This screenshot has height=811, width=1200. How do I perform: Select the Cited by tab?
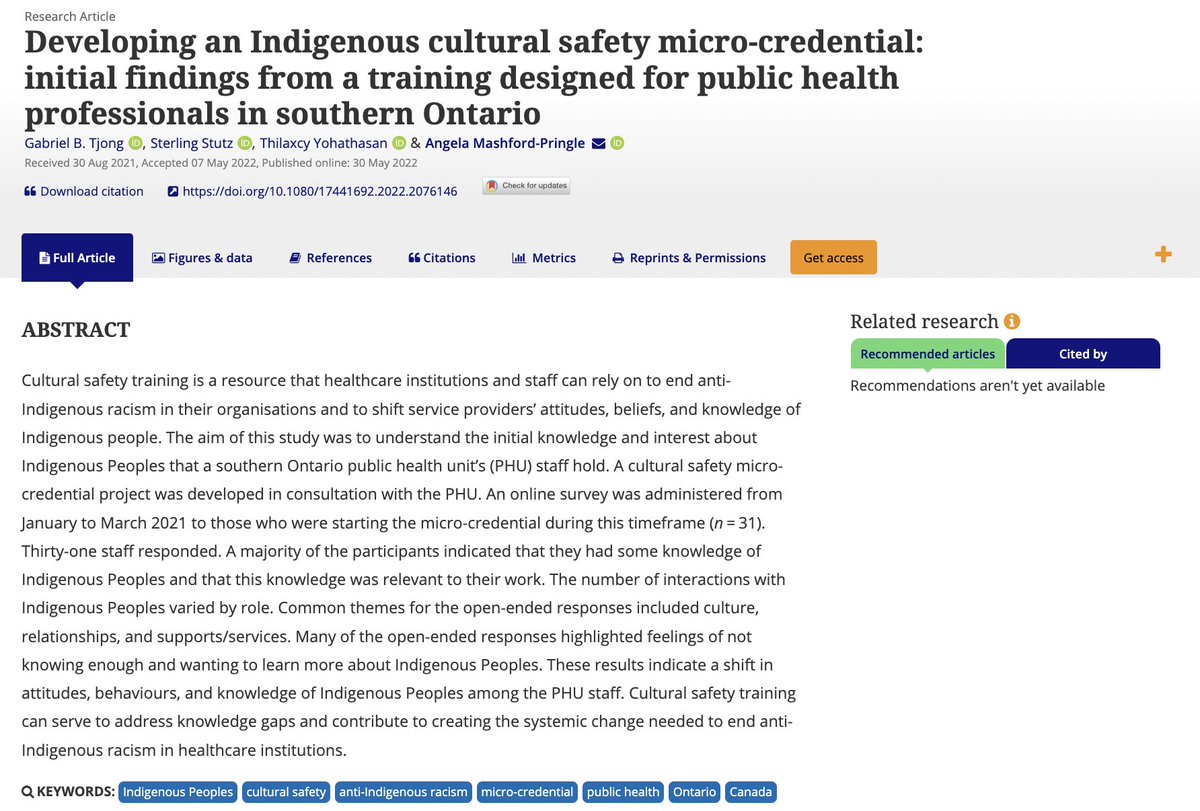(1083, 354)
